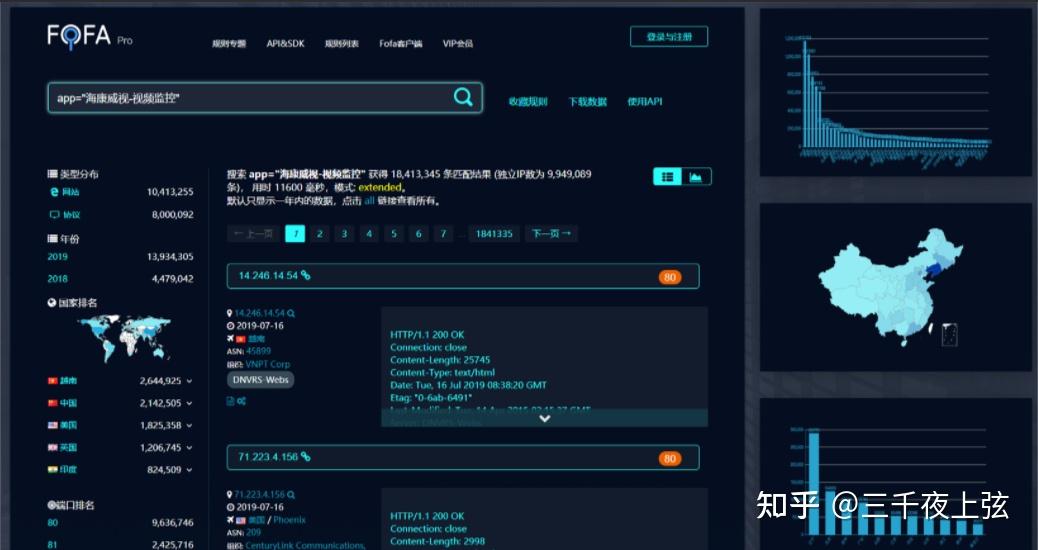Screen dimensions: 1038x550
Task: Filter results by year 2019
Action: point(58,257)
